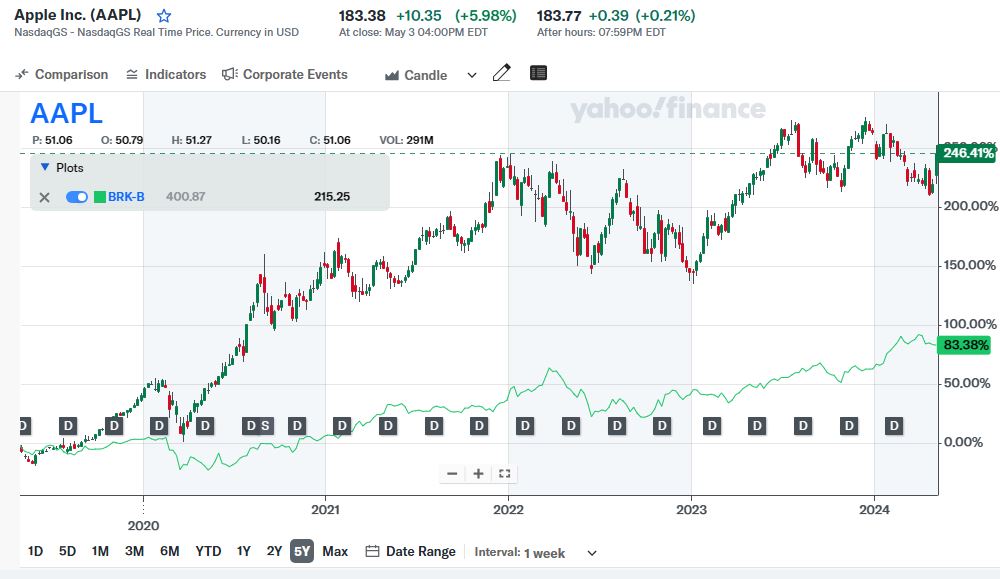
Task: Click the 0.00% axis label
Action: point(963,443)
